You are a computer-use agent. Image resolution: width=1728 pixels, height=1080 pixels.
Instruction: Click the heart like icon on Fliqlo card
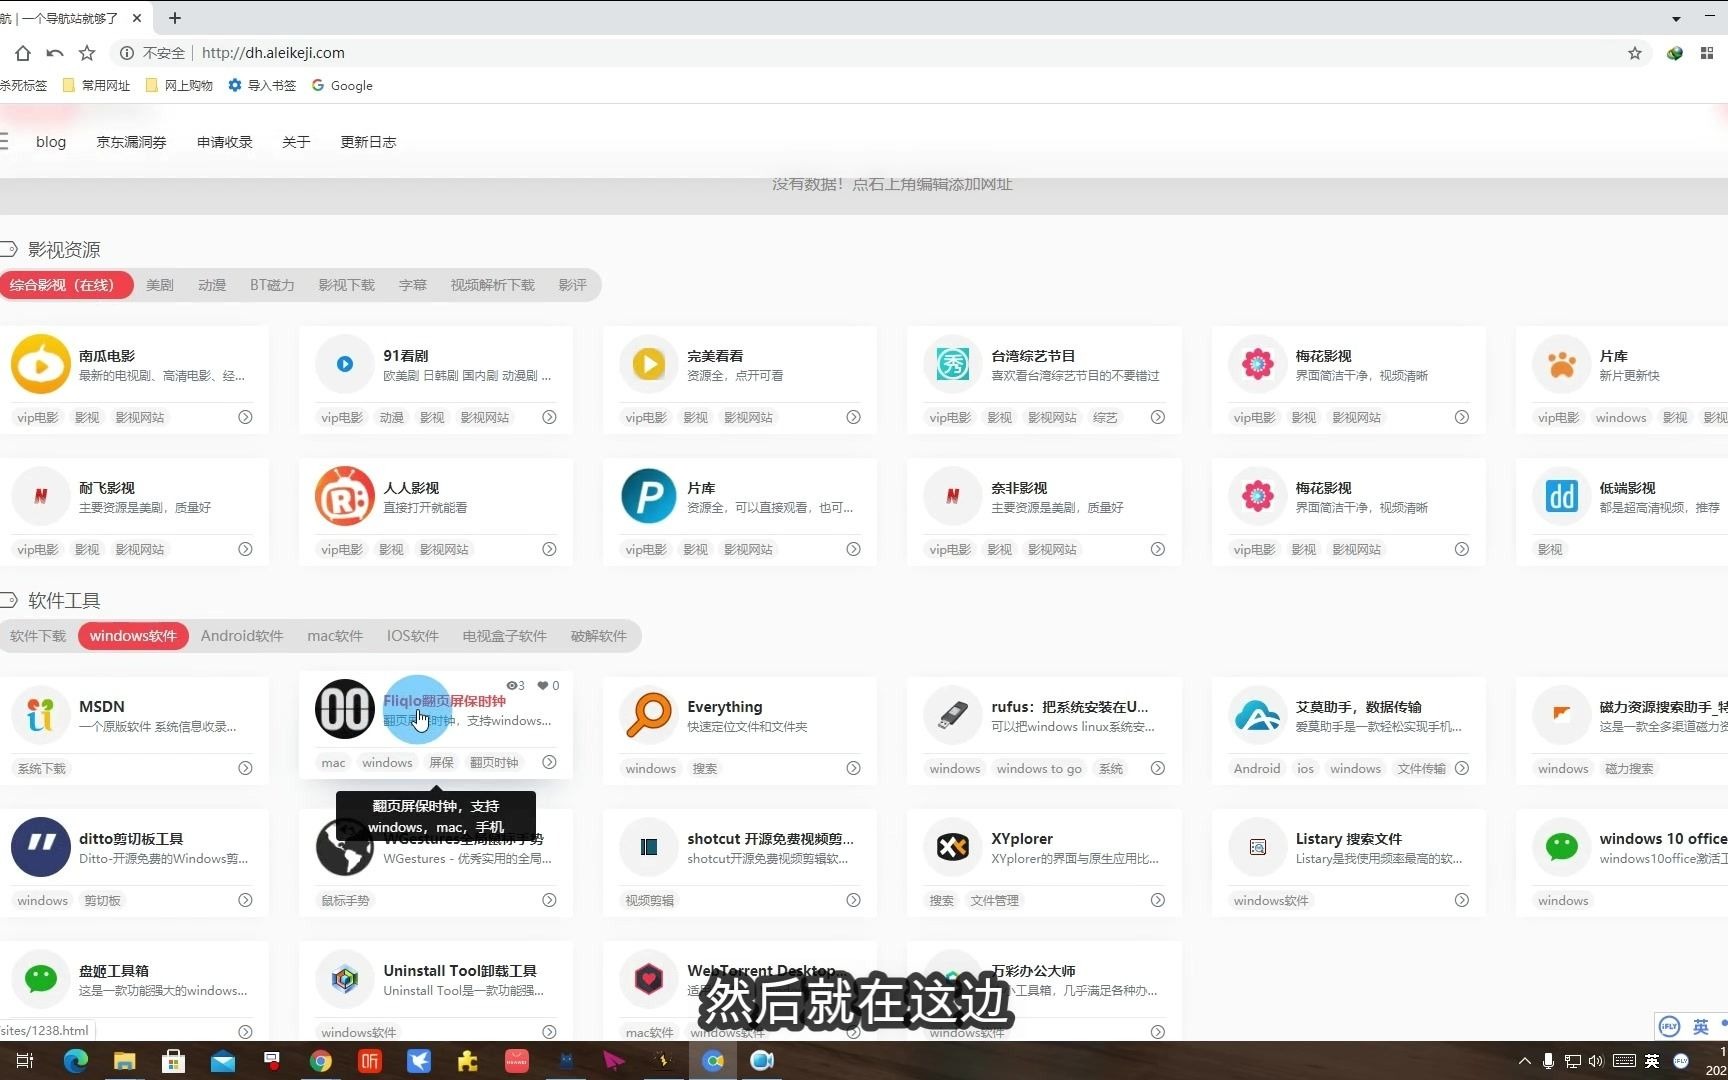click(543, 685)
